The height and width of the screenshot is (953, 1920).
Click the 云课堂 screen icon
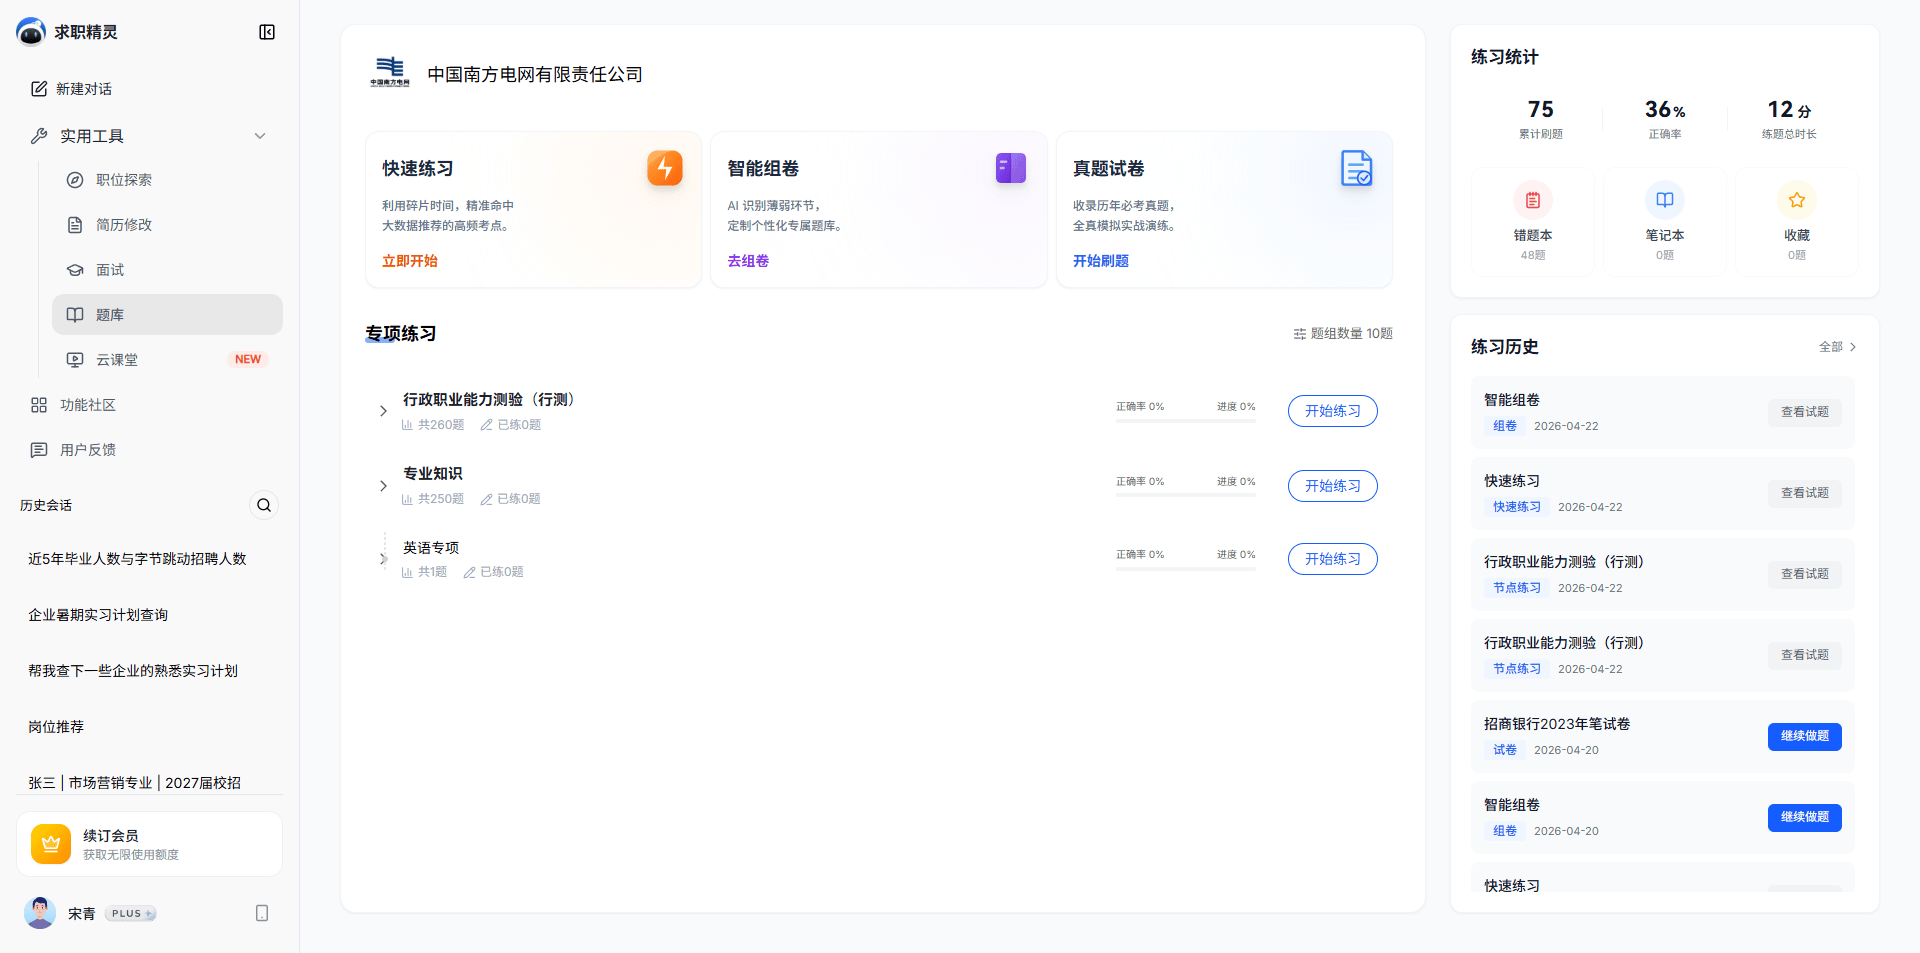[75, 360]
